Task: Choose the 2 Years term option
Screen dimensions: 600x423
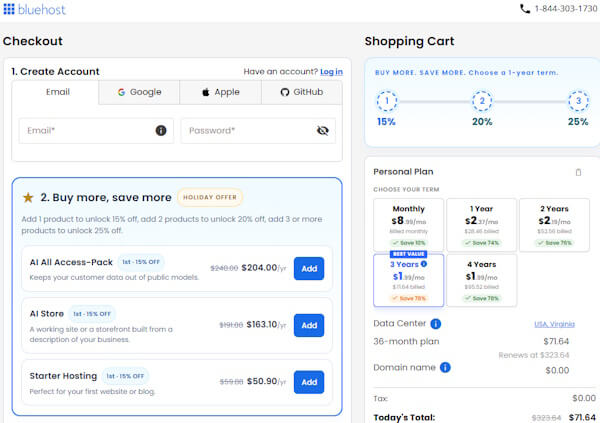Action: click(554, 225)
